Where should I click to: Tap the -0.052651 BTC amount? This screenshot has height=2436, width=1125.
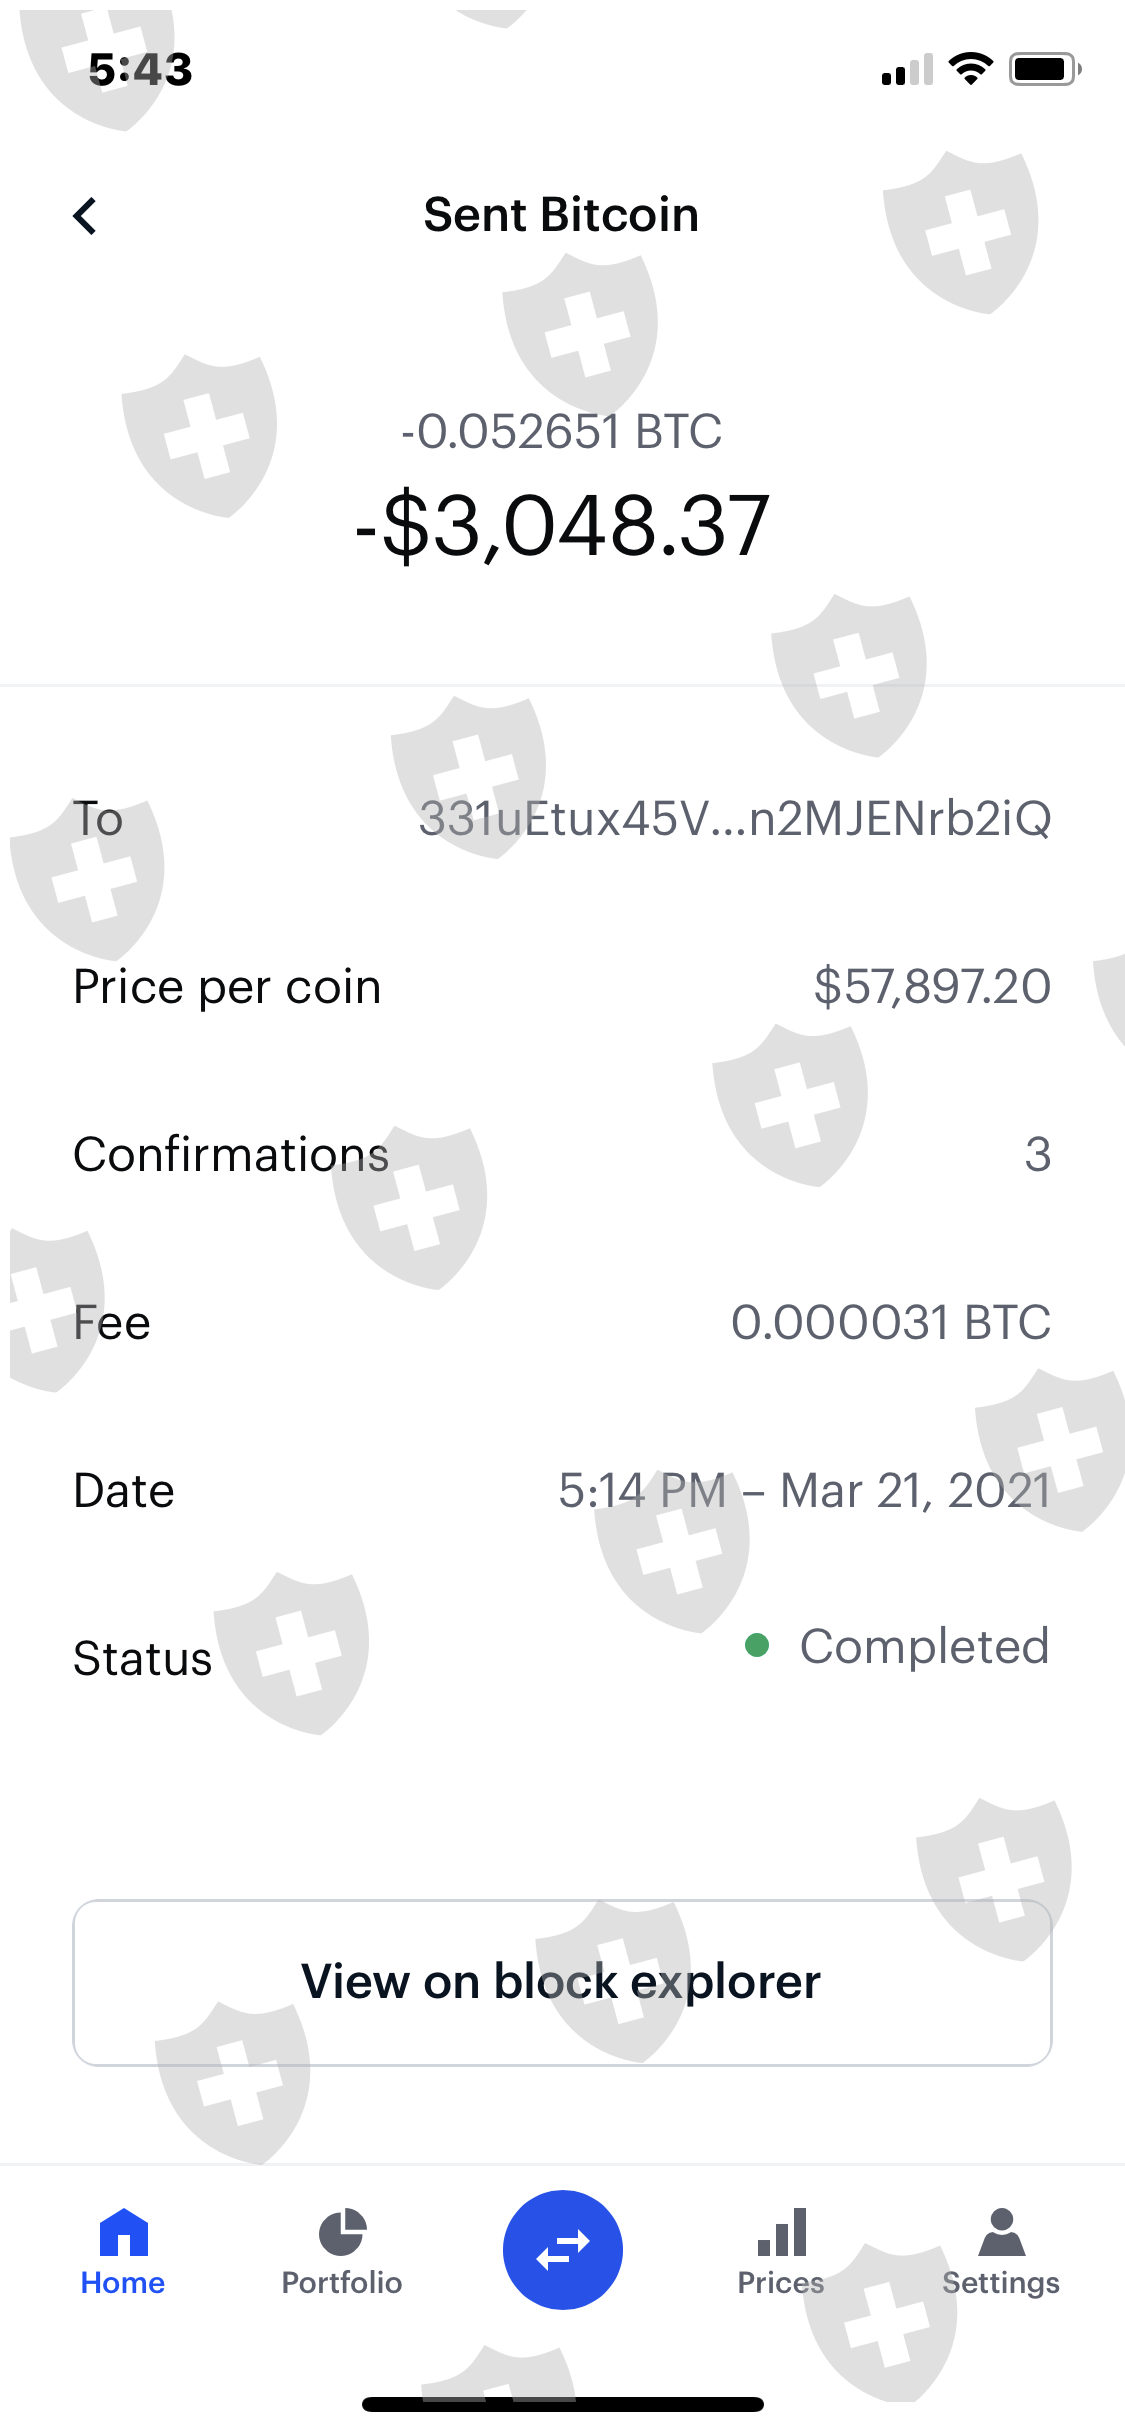(x=562, y=432)
